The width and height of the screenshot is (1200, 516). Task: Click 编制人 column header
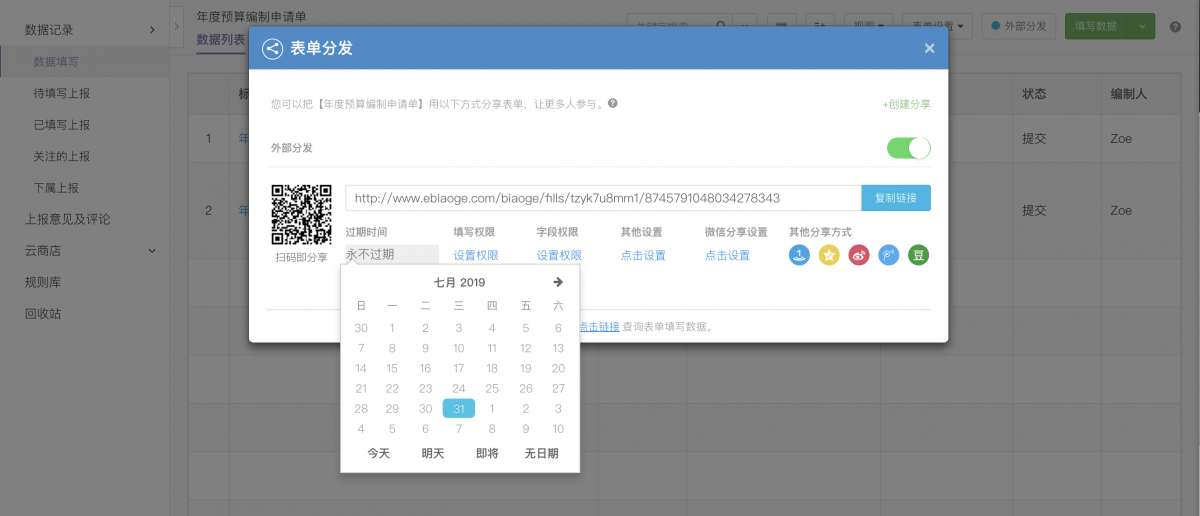pyautogui.click(x=1128, y=93)
